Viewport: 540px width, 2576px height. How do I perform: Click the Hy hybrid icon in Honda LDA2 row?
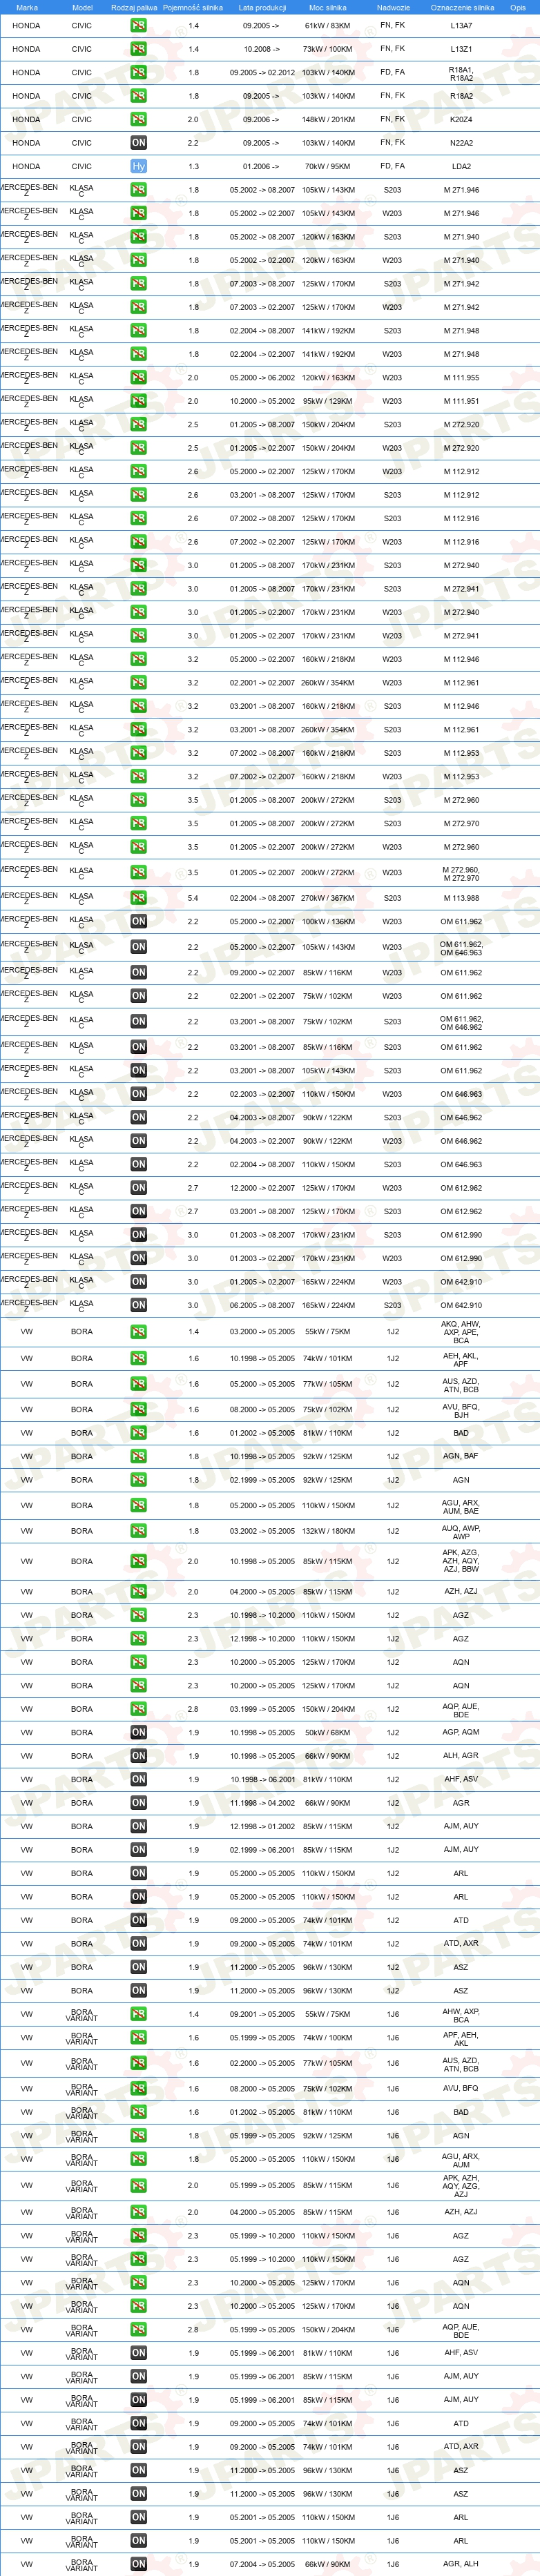tap(139, 166)
